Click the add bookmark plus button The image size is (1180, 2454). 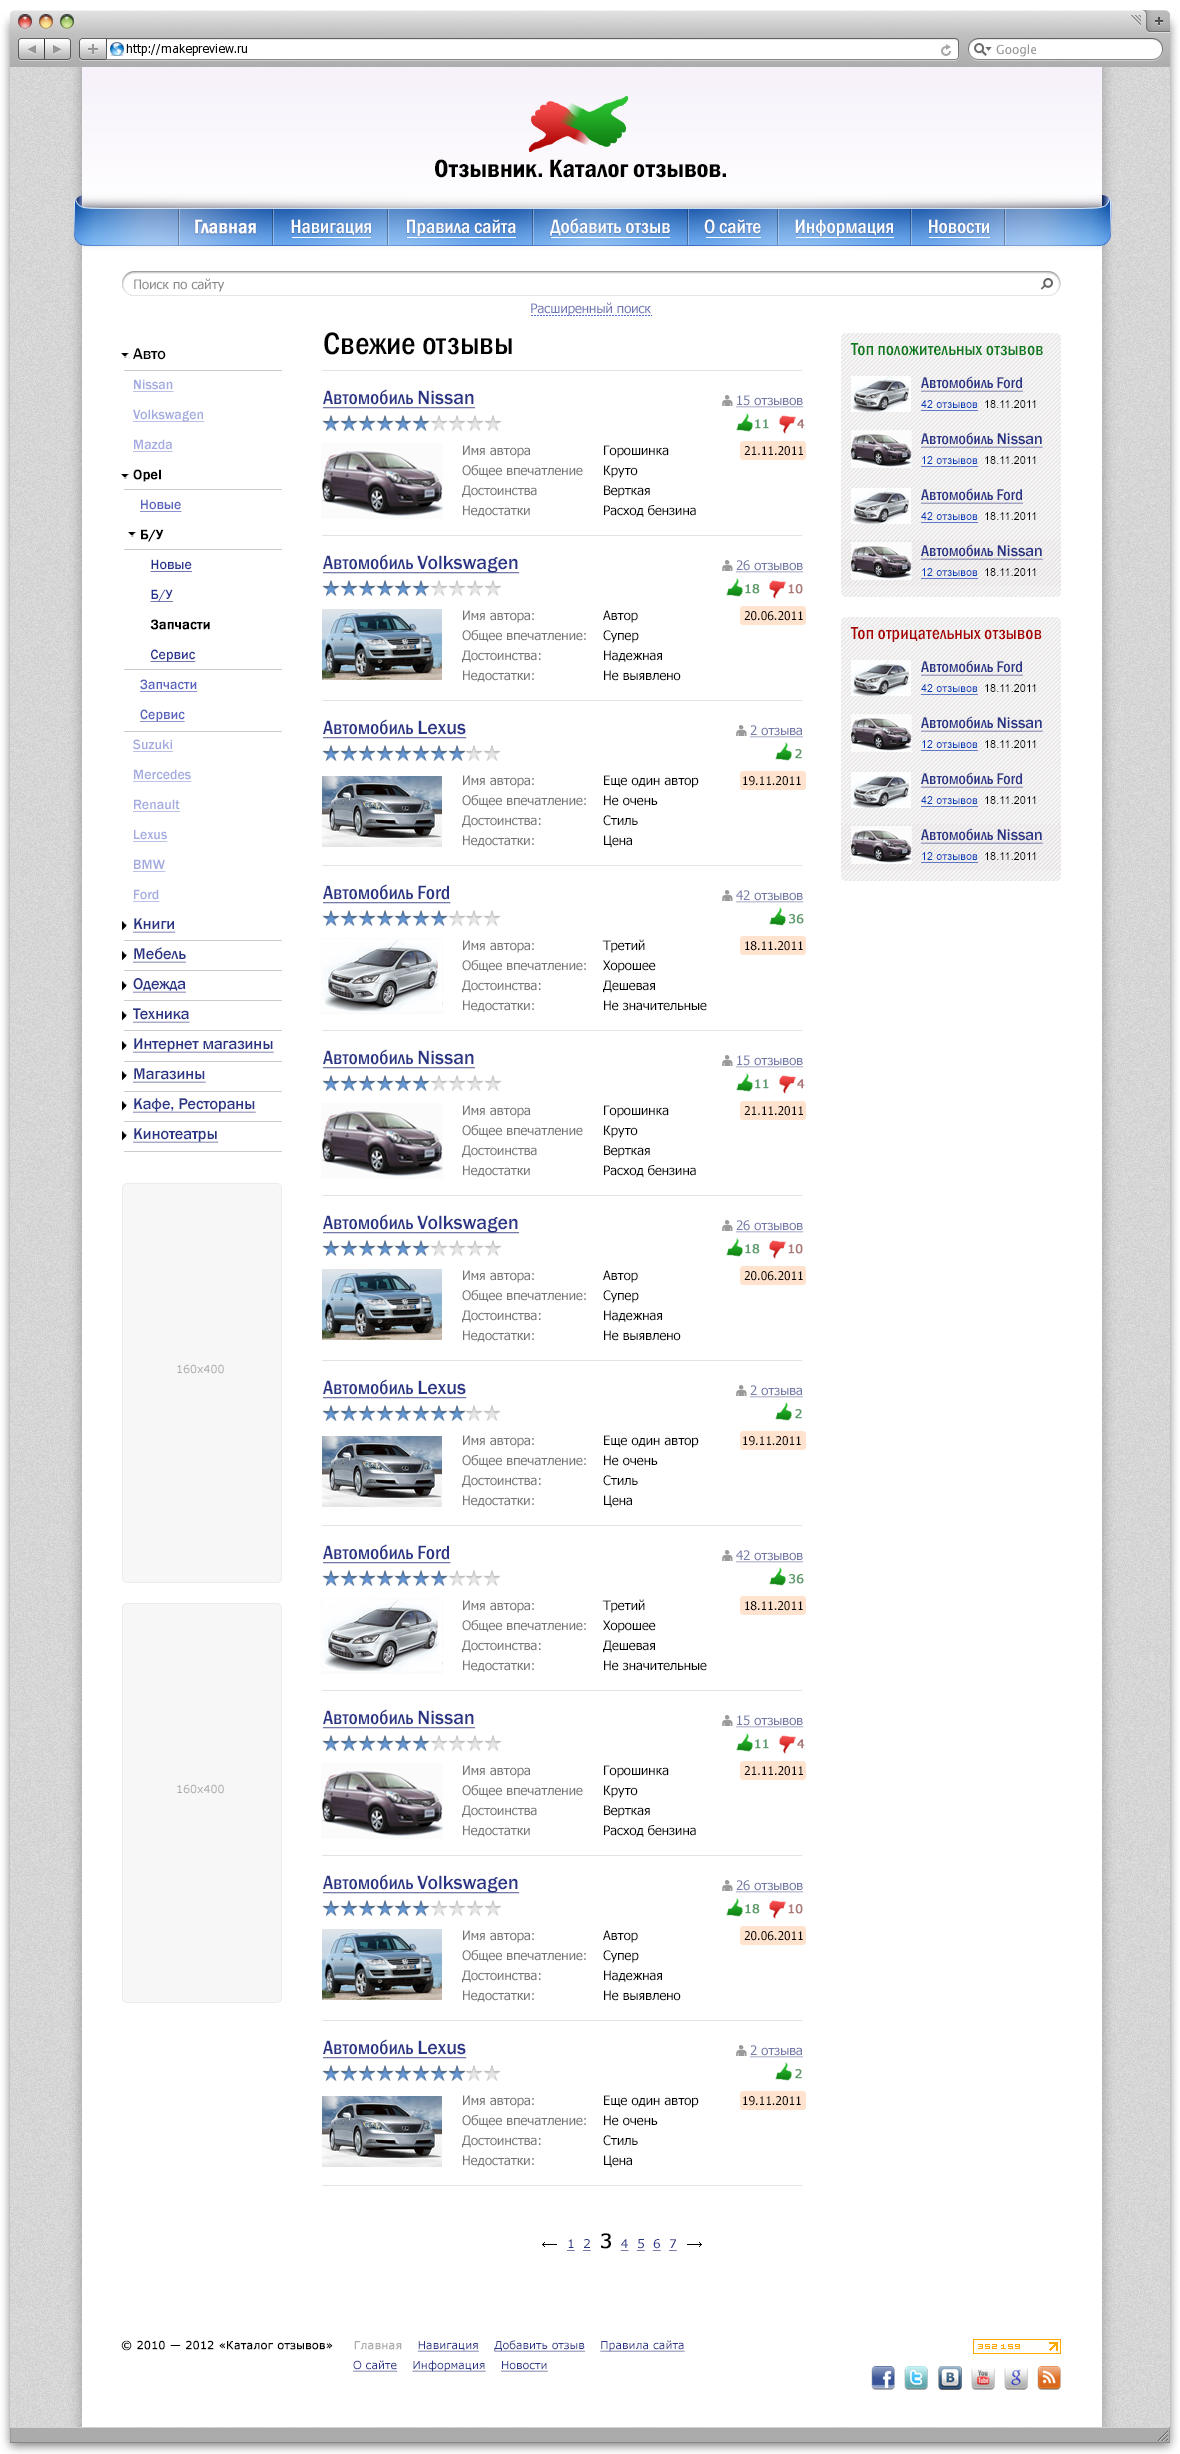92,48
